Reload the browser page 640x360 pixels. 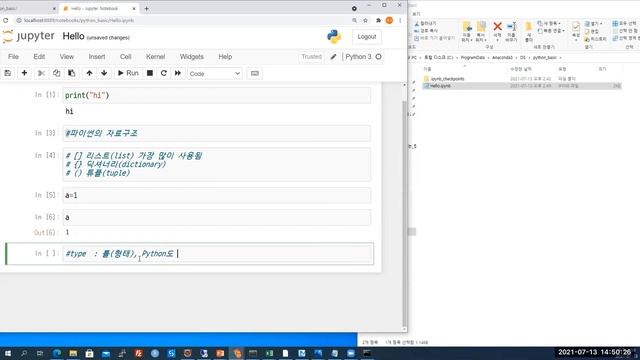click(x=5, y=20)
